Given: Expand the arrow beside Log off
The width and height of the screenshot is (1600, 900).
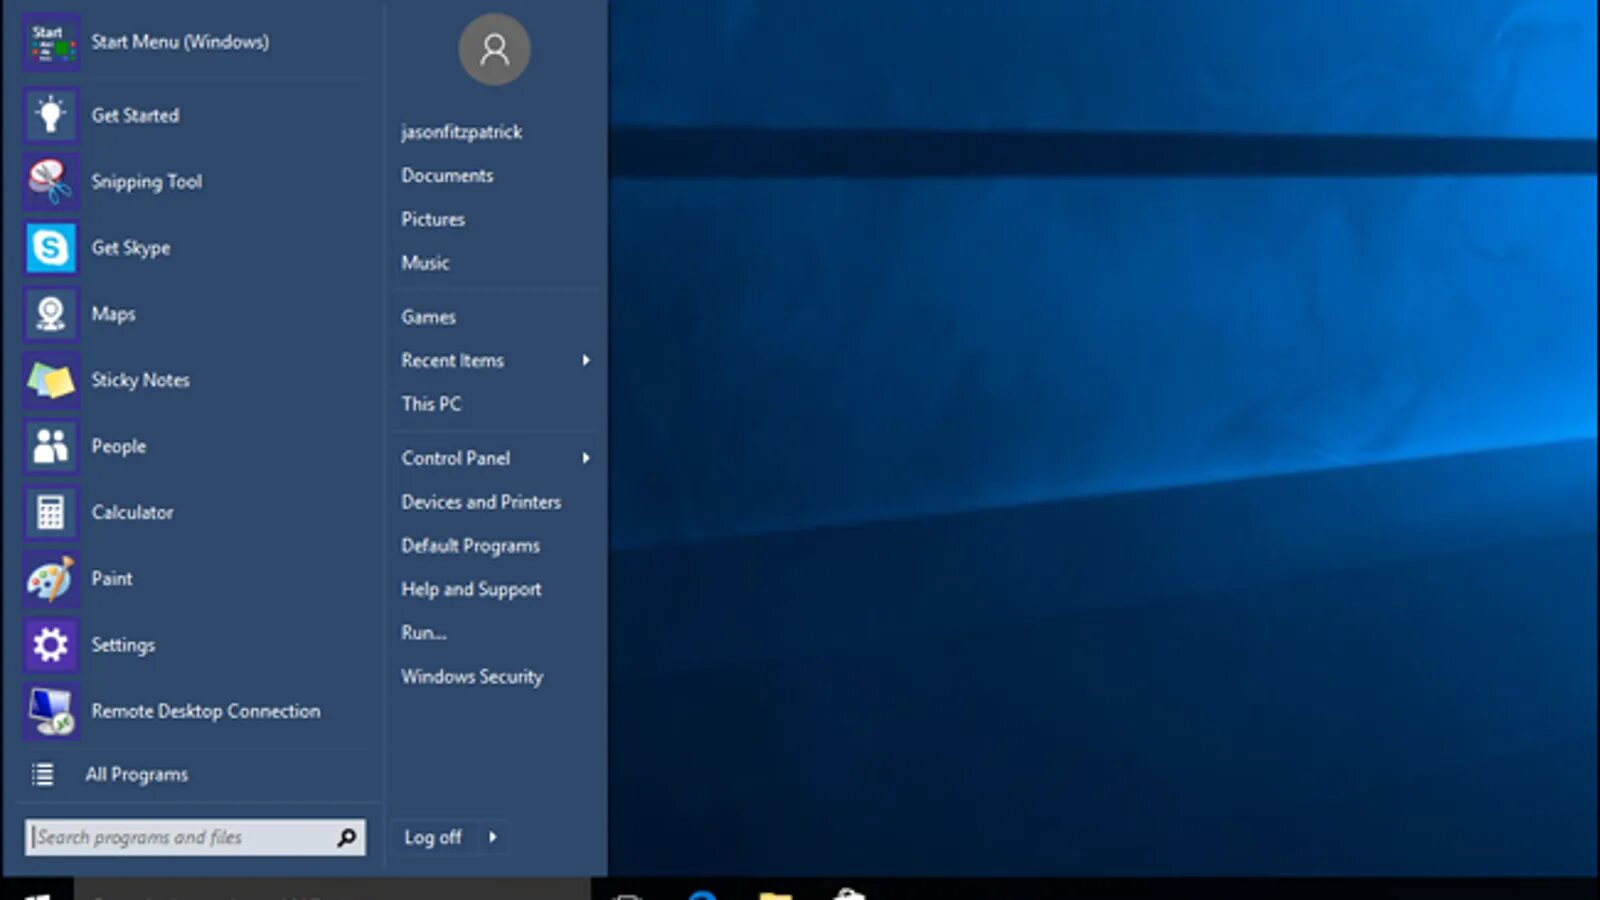Looking at the screenshot, I should (x=493, y=837).
